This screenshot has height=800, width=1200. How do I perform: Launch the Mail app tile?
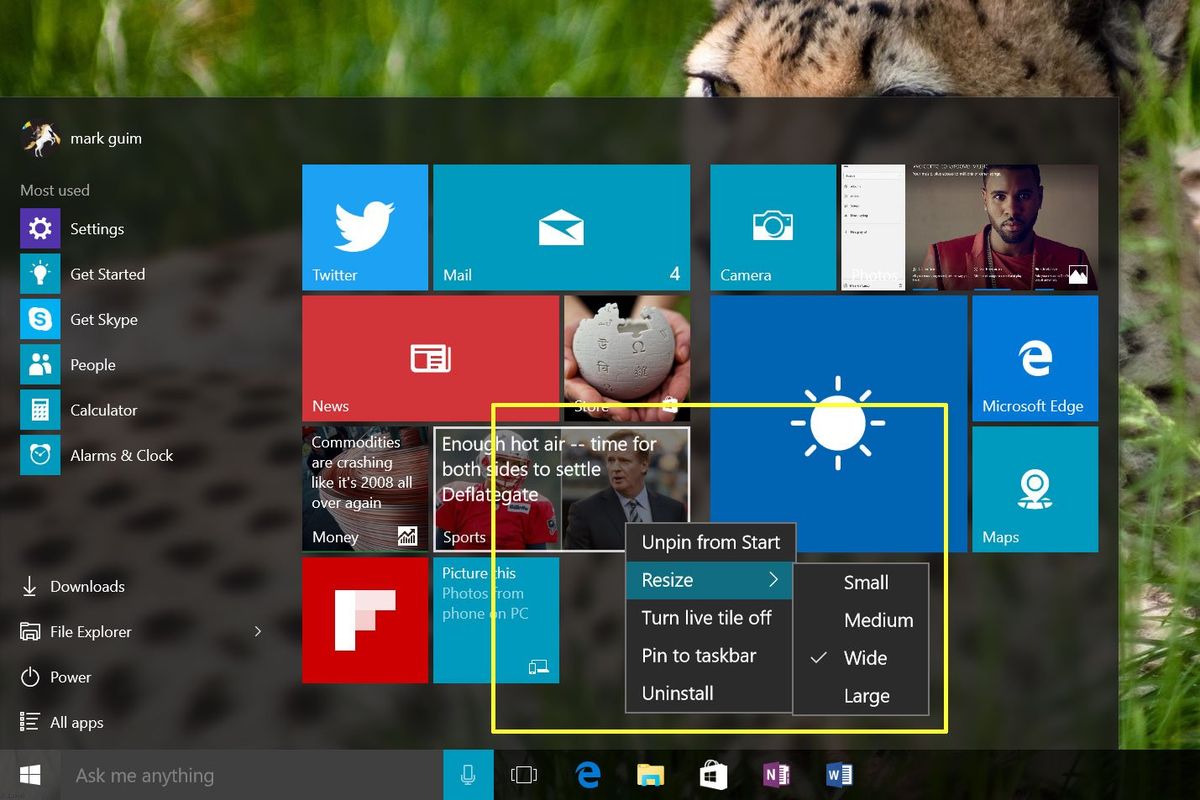(x=560, y=227)
